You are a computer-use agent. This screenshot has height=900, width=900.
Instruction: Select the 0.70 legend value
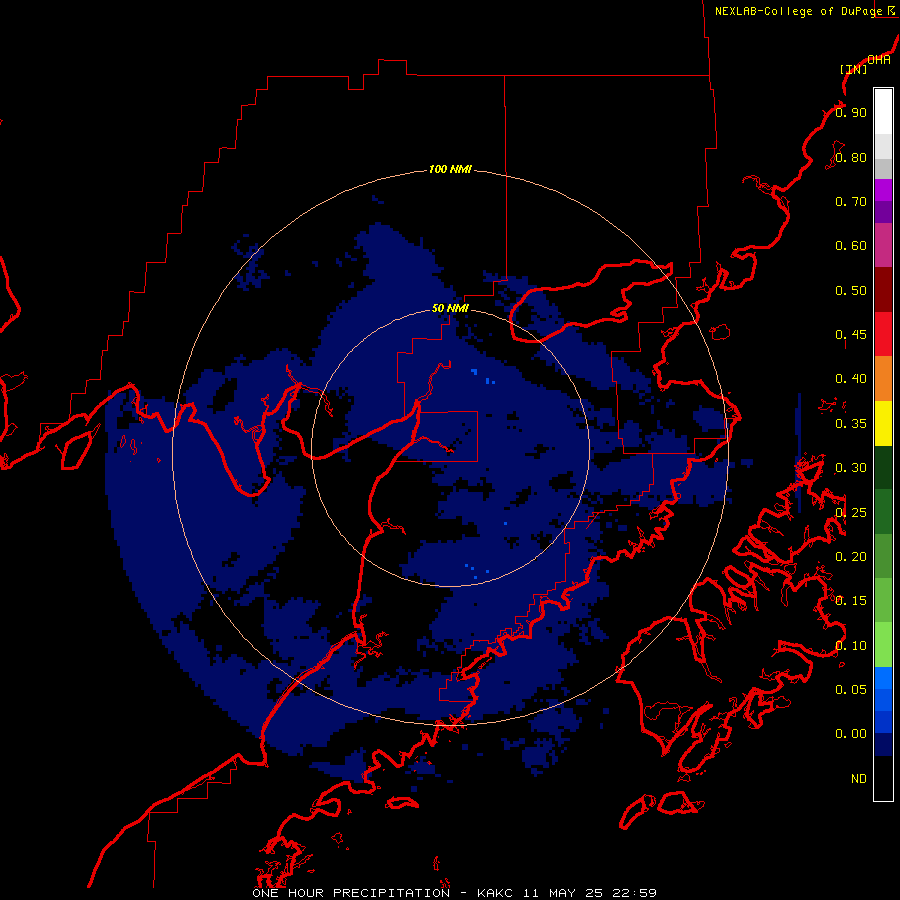pyautogui.click(x=851, y=201)
